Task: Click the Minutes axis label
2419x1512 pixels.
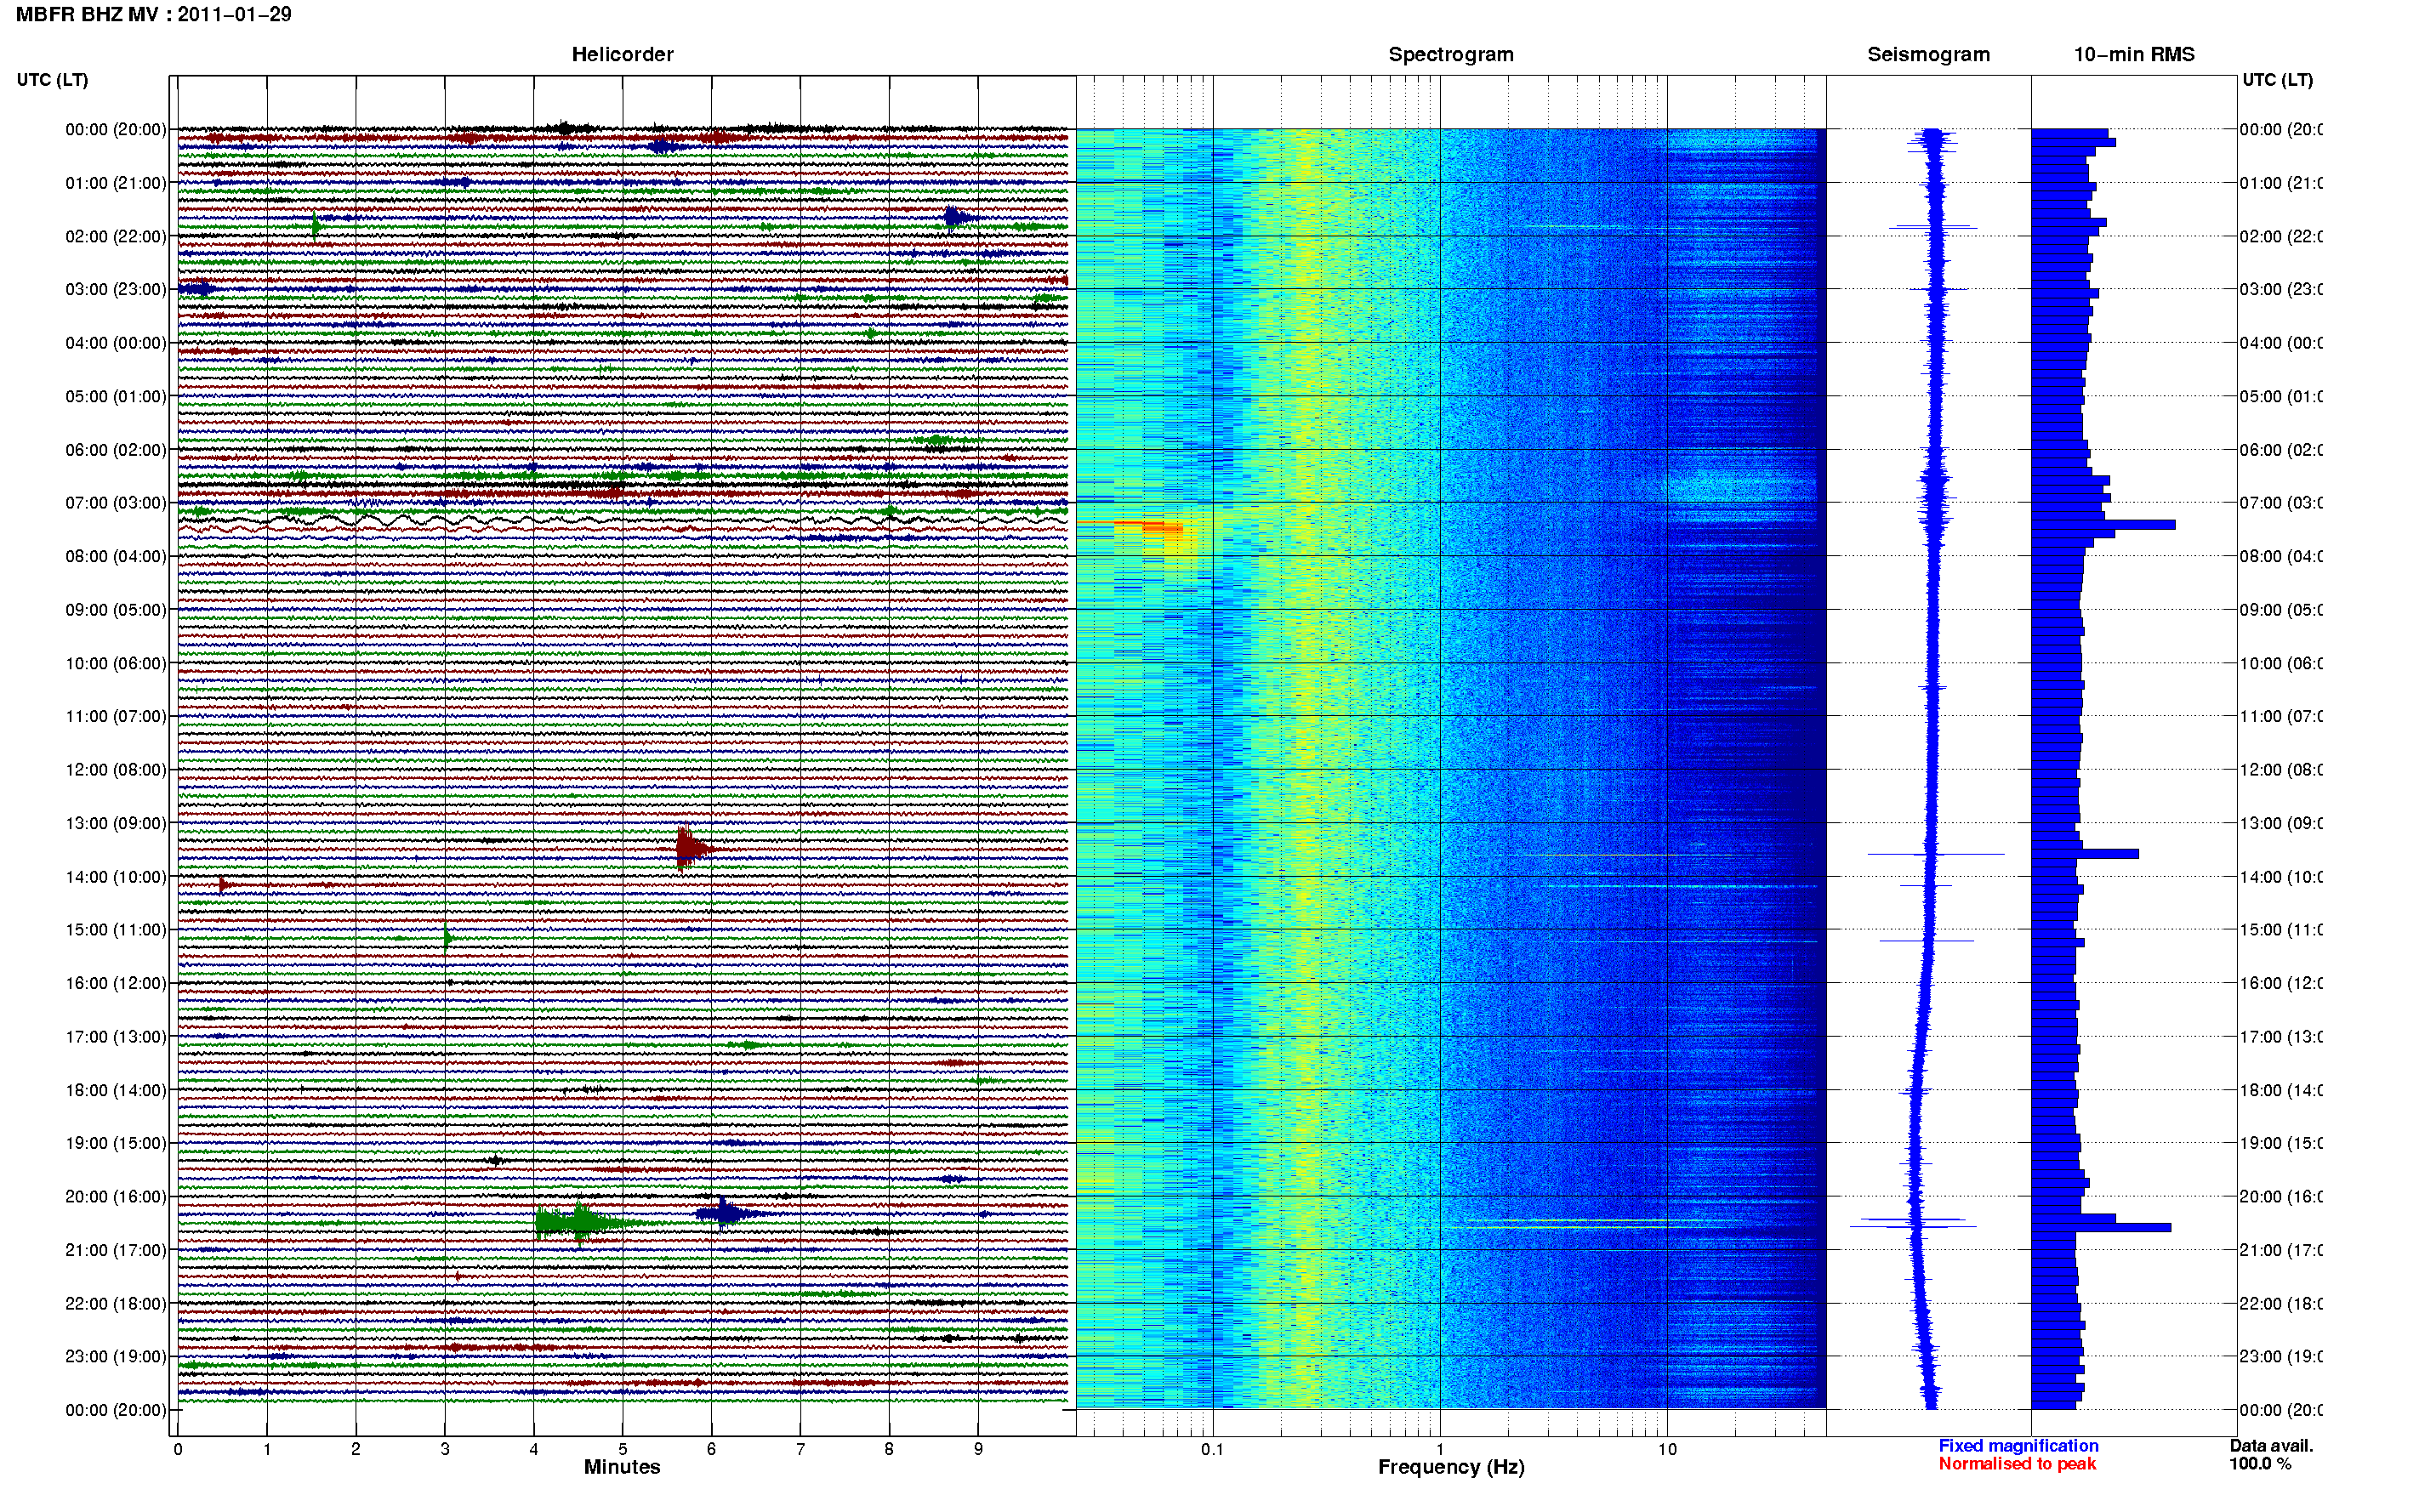Action: (x=622, y=1467)
